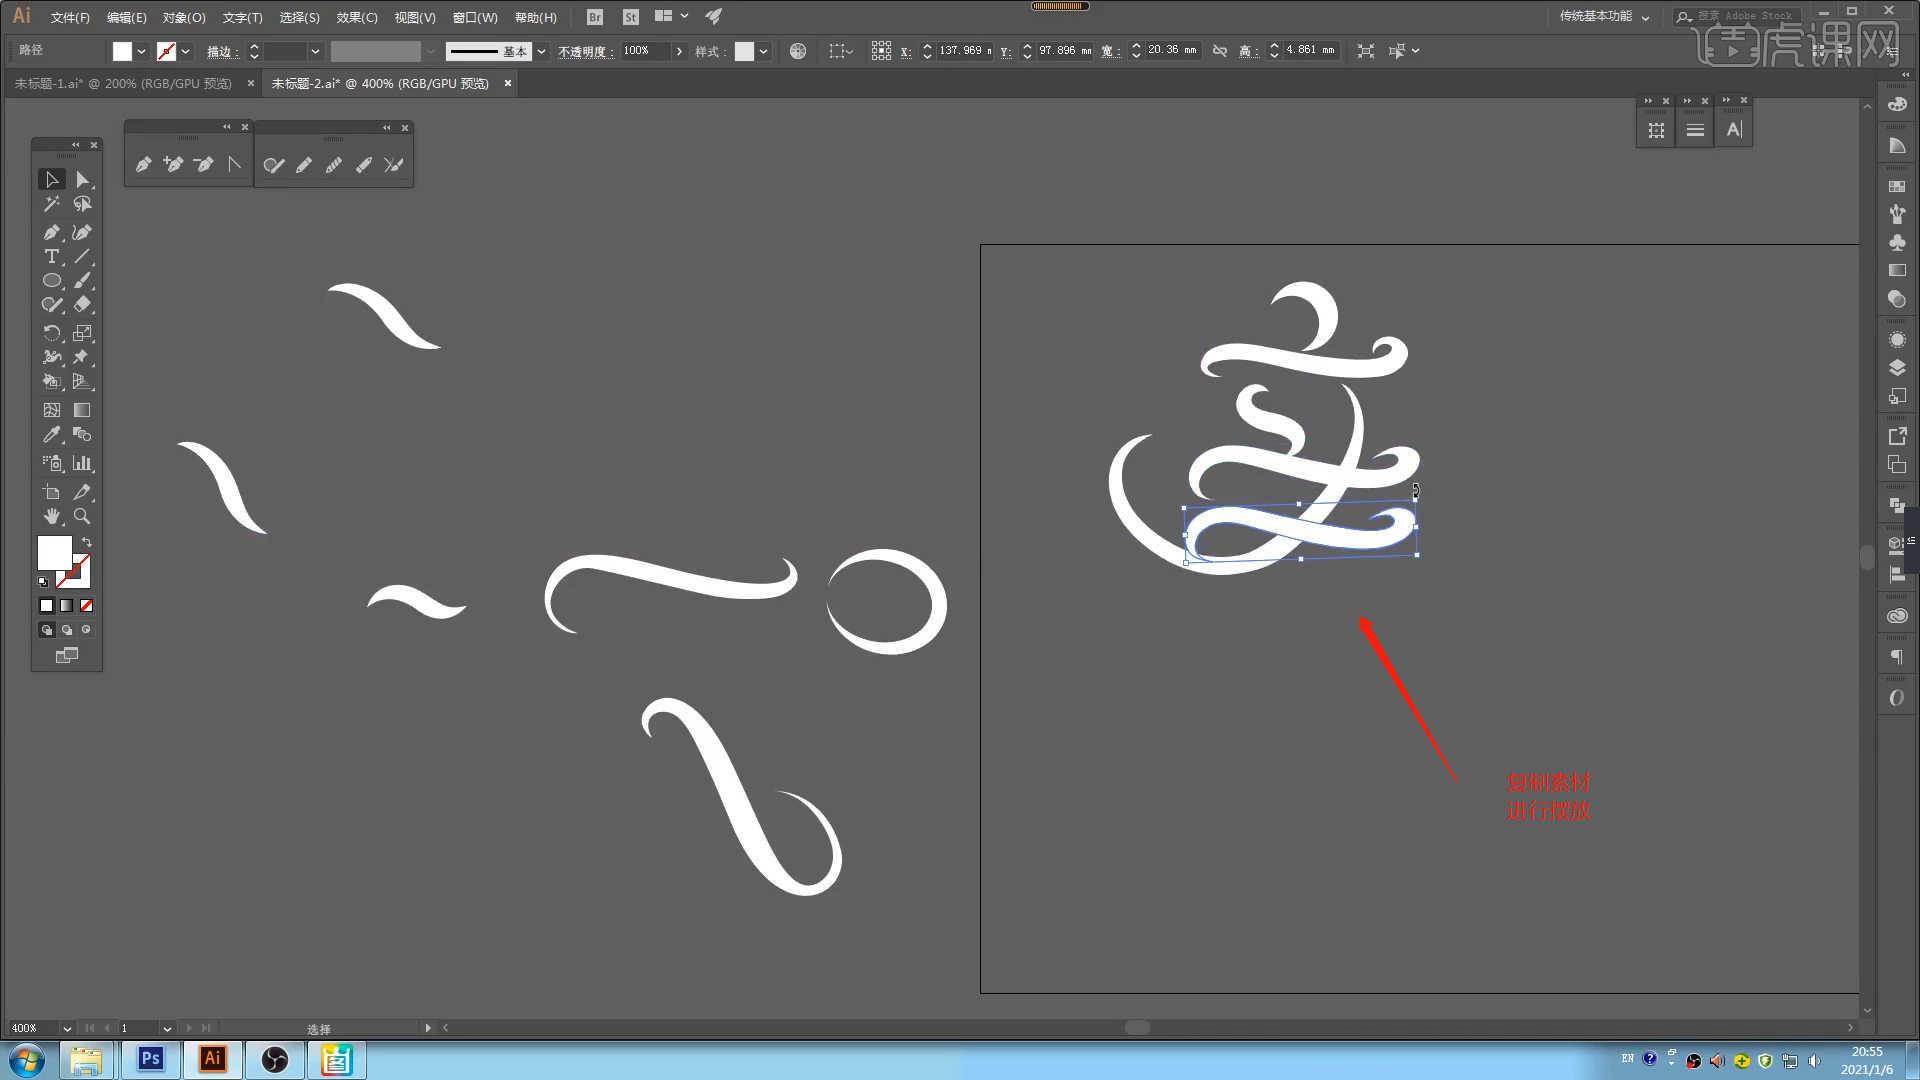Click the large white fill color swatch

(x=54, y=552)
